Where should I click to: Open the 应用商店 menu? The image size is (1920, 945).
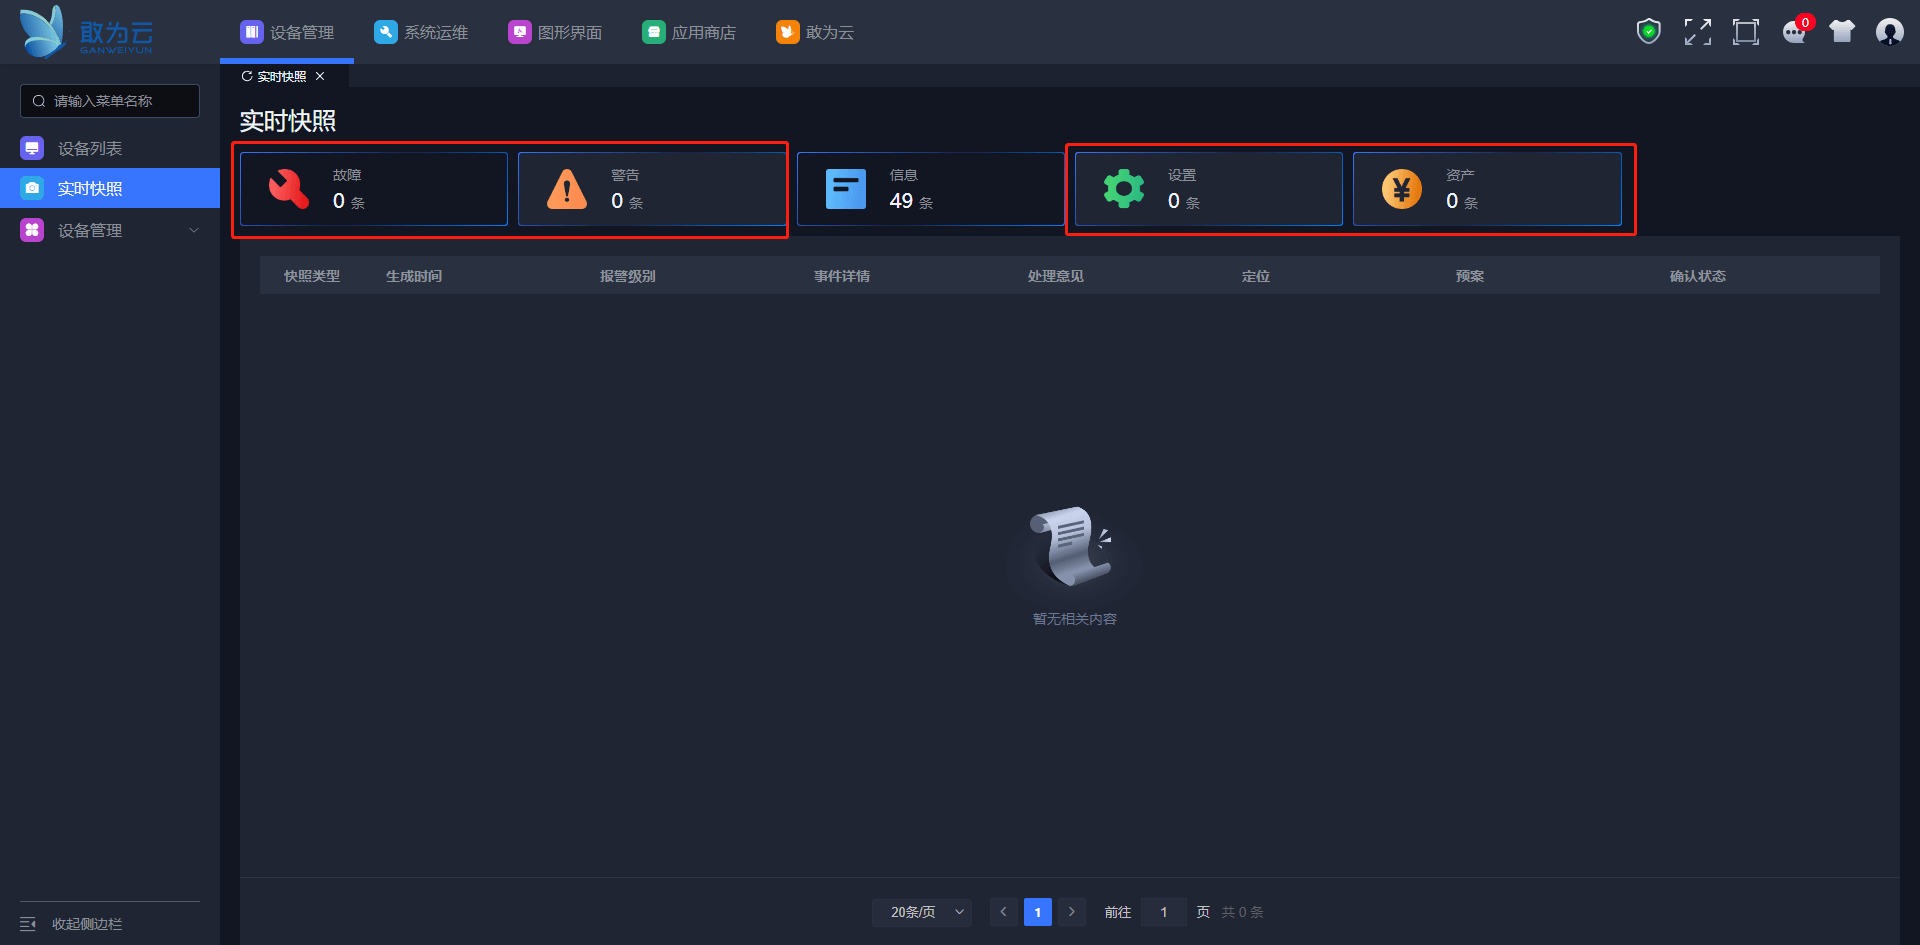pyautogui.click(x=689, y=32)
